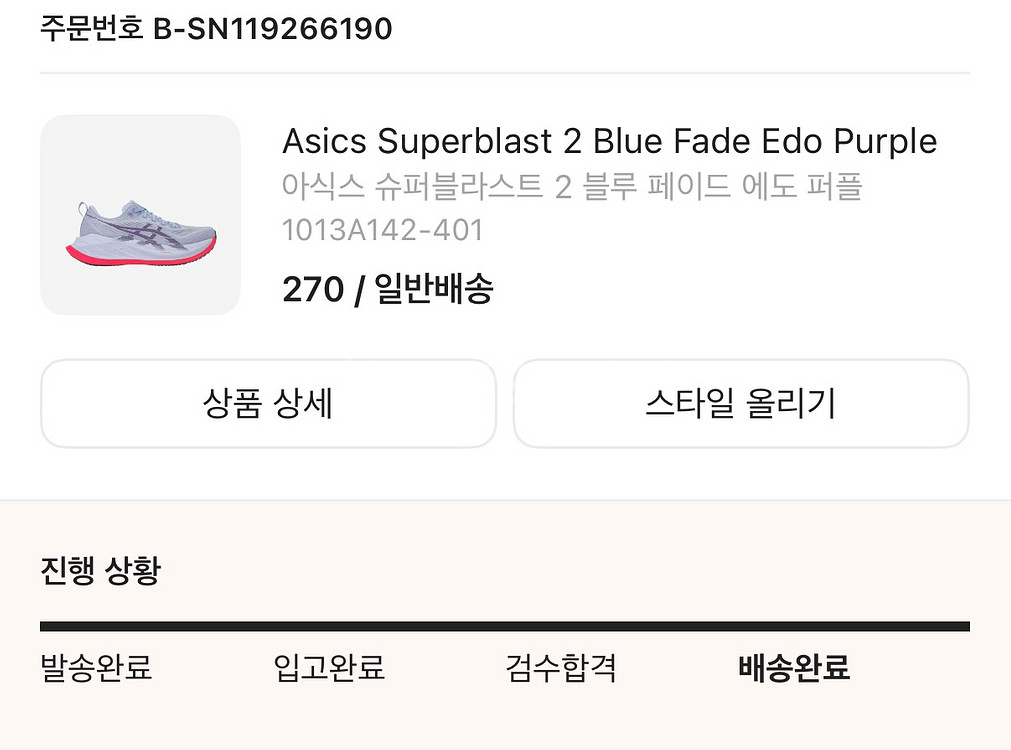Click the 검수합격 progress stage
The width and height of the screenshot is (1011, 750).
pos(559,668)
